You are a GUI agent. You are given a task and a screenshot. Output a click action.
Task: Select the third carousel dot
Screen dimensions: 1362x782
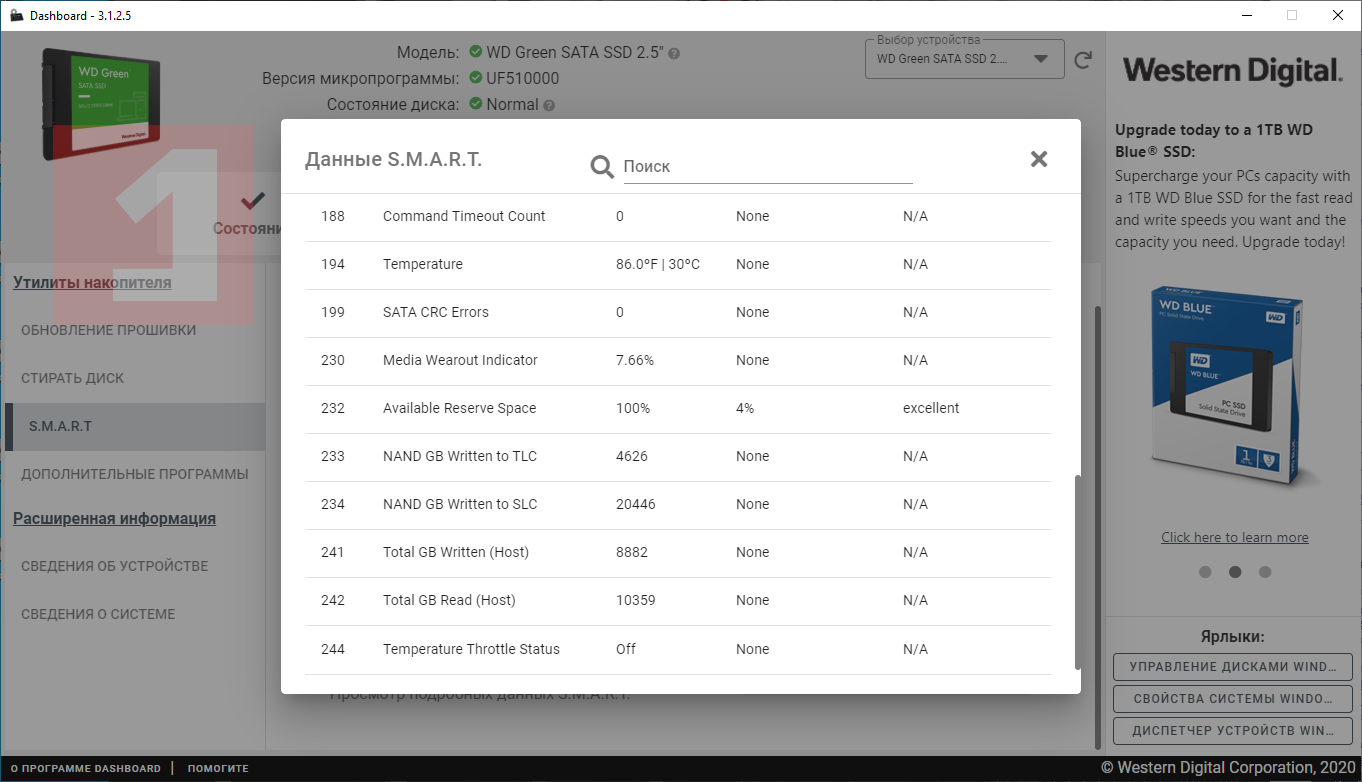click(1265, 572)
